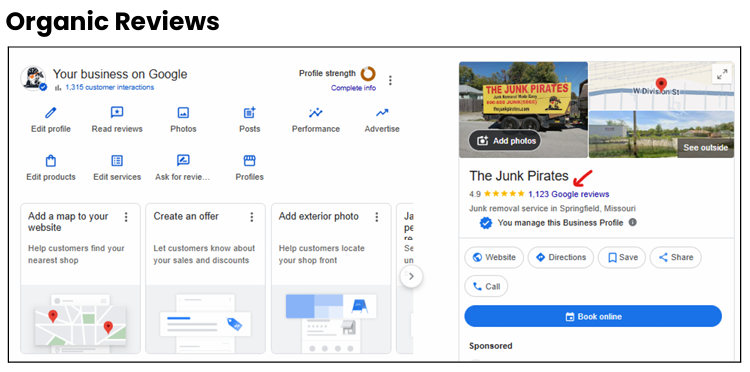Open the Add exterior photo card
750x372 pixels.
pyautogui.click(x=331, y=278)
